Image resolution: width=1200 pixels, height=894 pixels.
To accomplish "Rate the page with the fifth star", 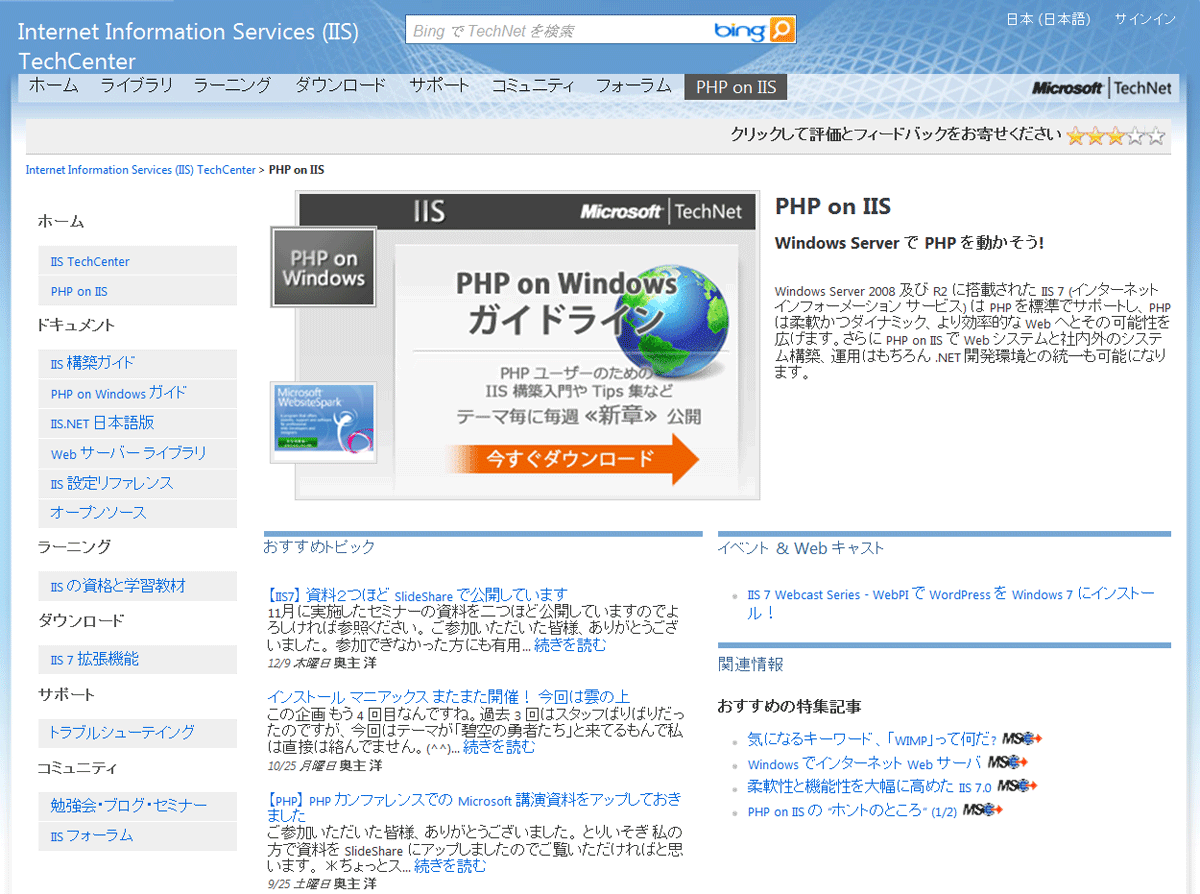I will click(1156, 136).
